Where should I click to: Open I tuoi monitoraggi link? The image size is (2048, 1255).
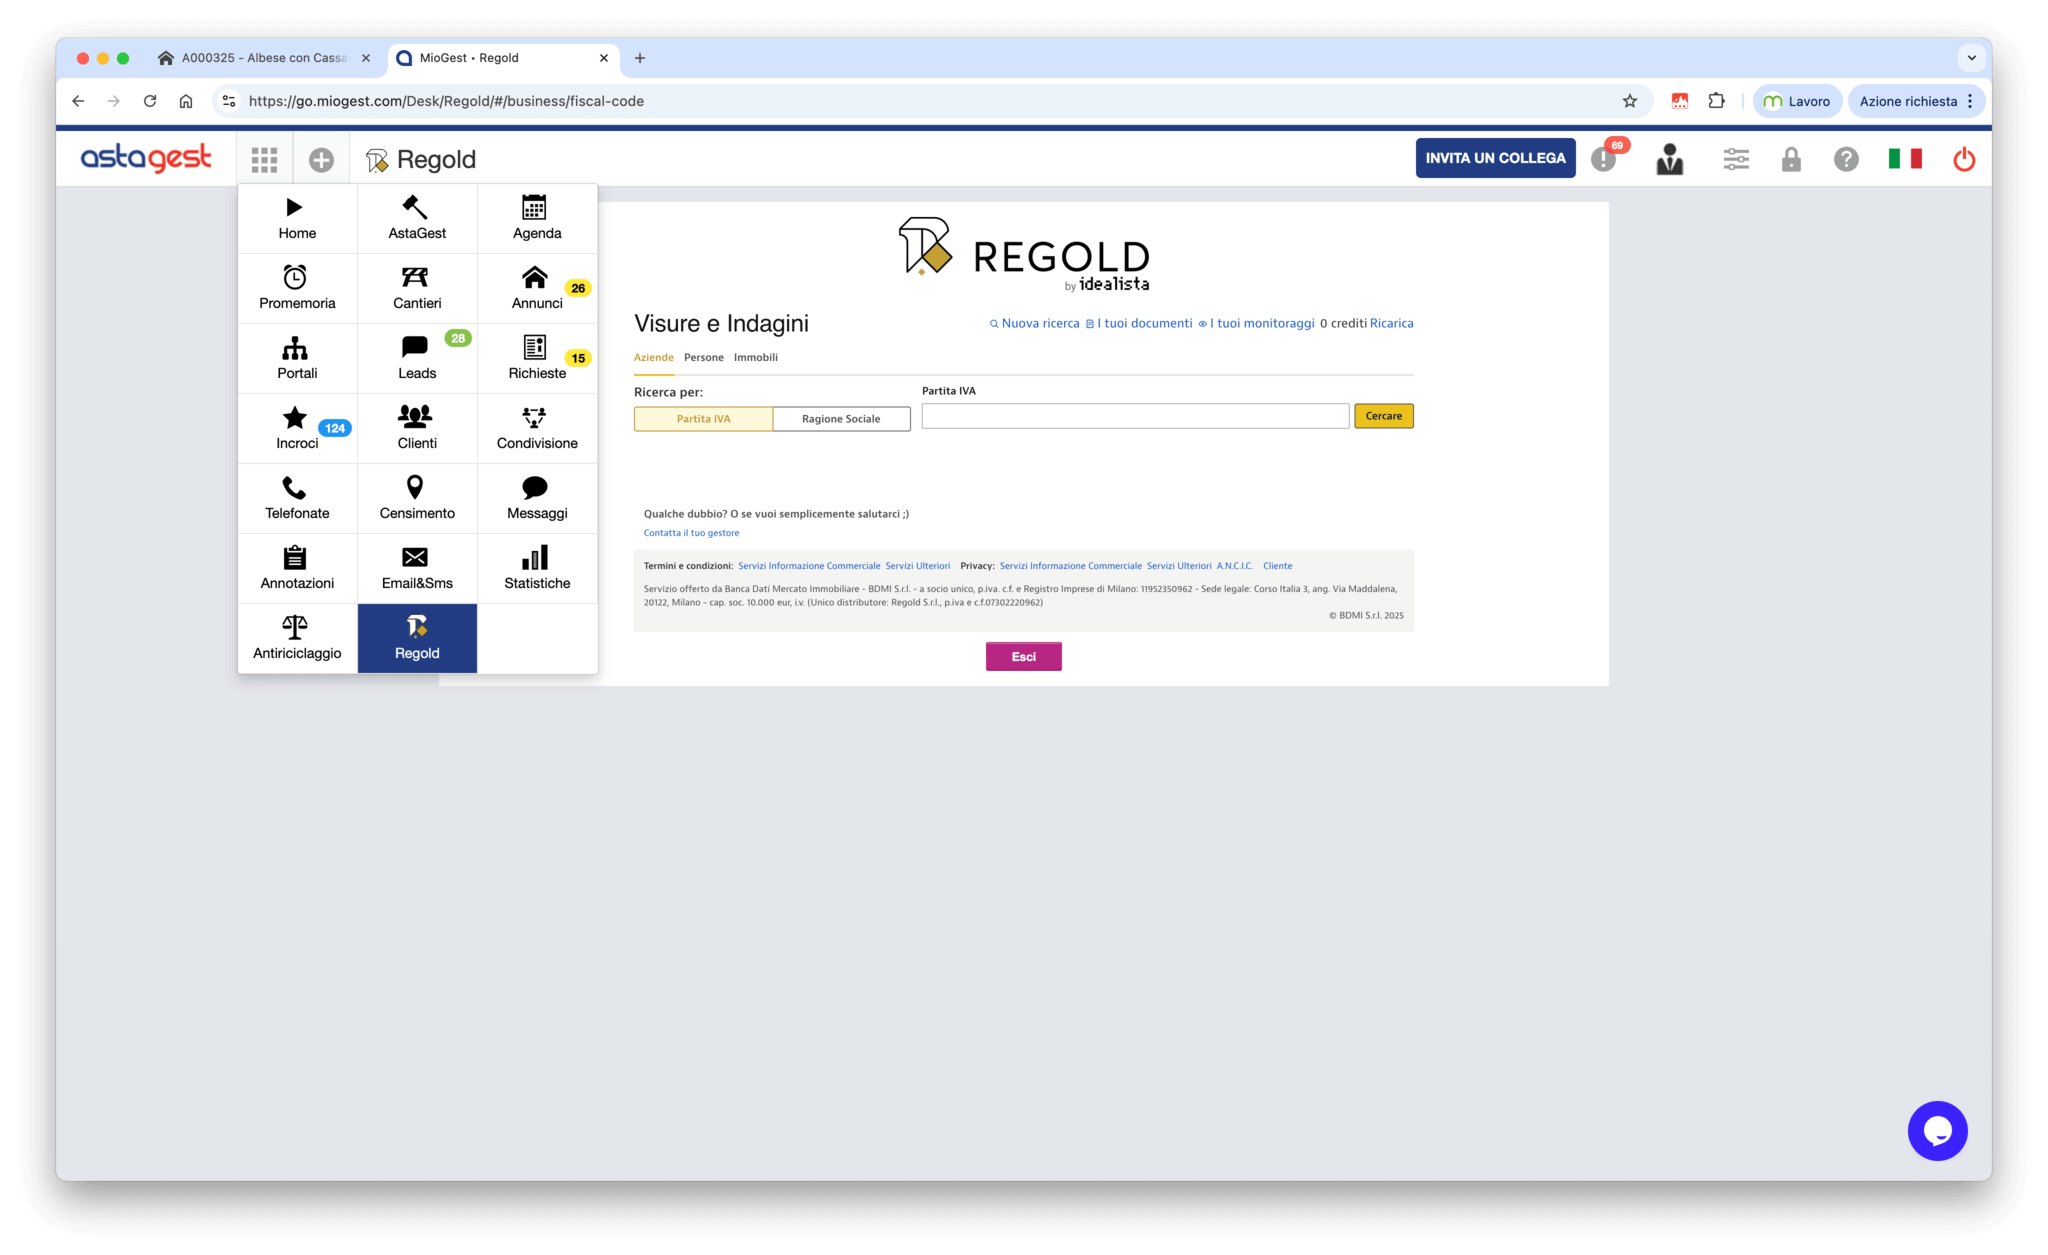[x=1257, y=323]
